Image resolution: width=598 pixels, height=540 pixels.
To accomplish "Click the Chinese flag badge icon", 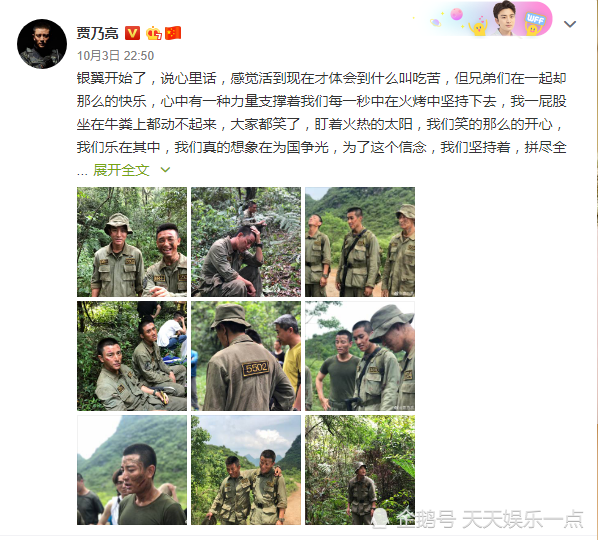I will point(173,33).
